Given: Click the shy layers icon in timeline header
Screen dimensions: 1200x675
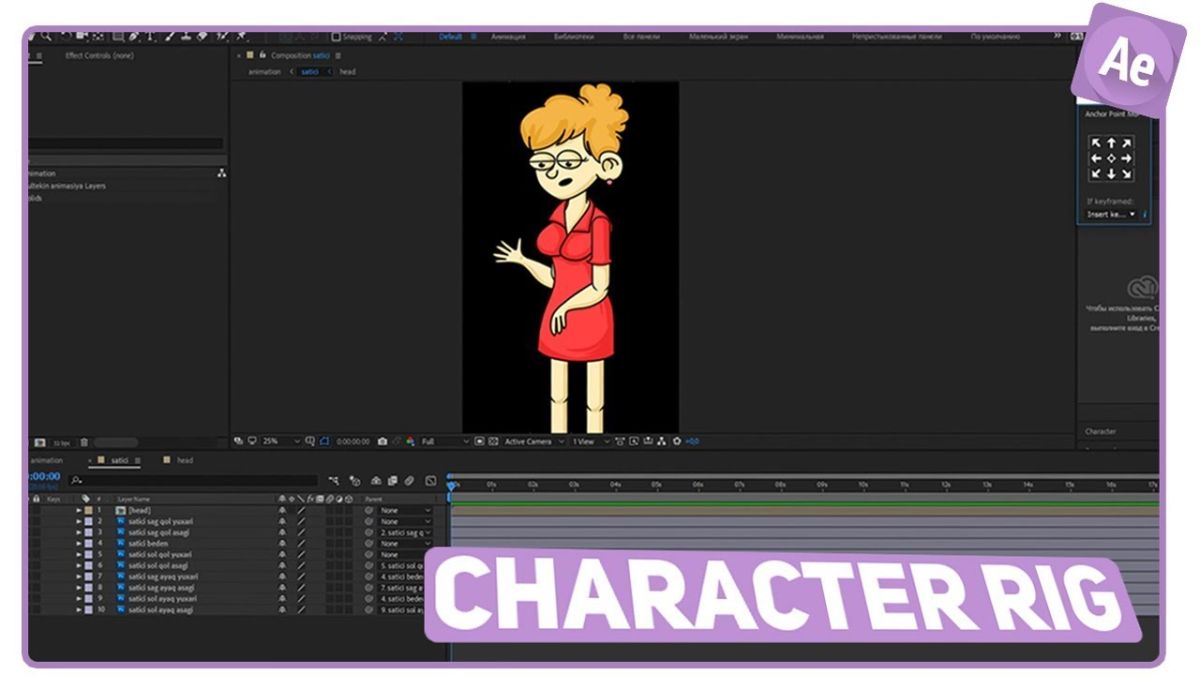Looking at the screenshot, I should coord(376,481).
